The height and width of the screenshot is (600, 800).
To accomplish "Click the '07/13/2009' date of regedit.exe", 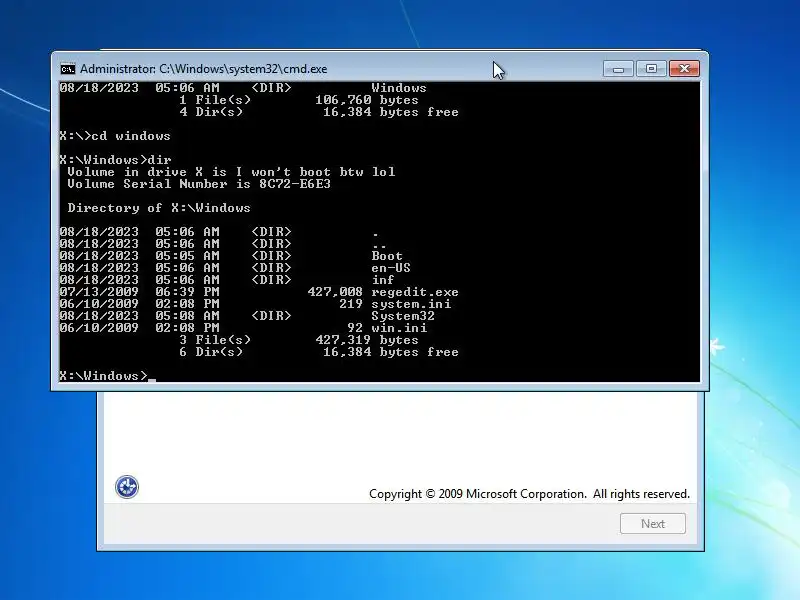I will coord(99,292).
